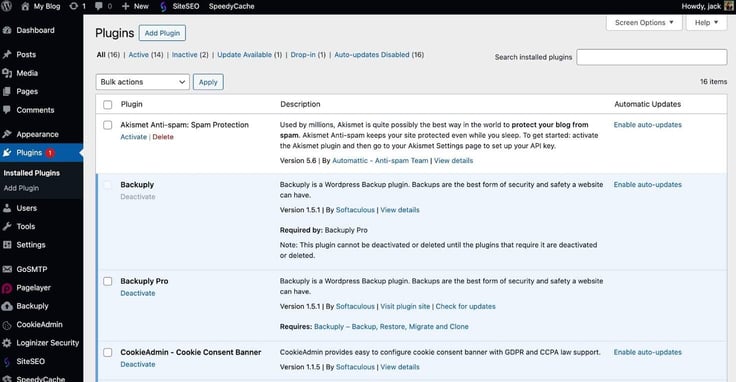The image size is (736, 382).
Task: Click the updates refresh icon in admin bar
Action: pos(74,6)
